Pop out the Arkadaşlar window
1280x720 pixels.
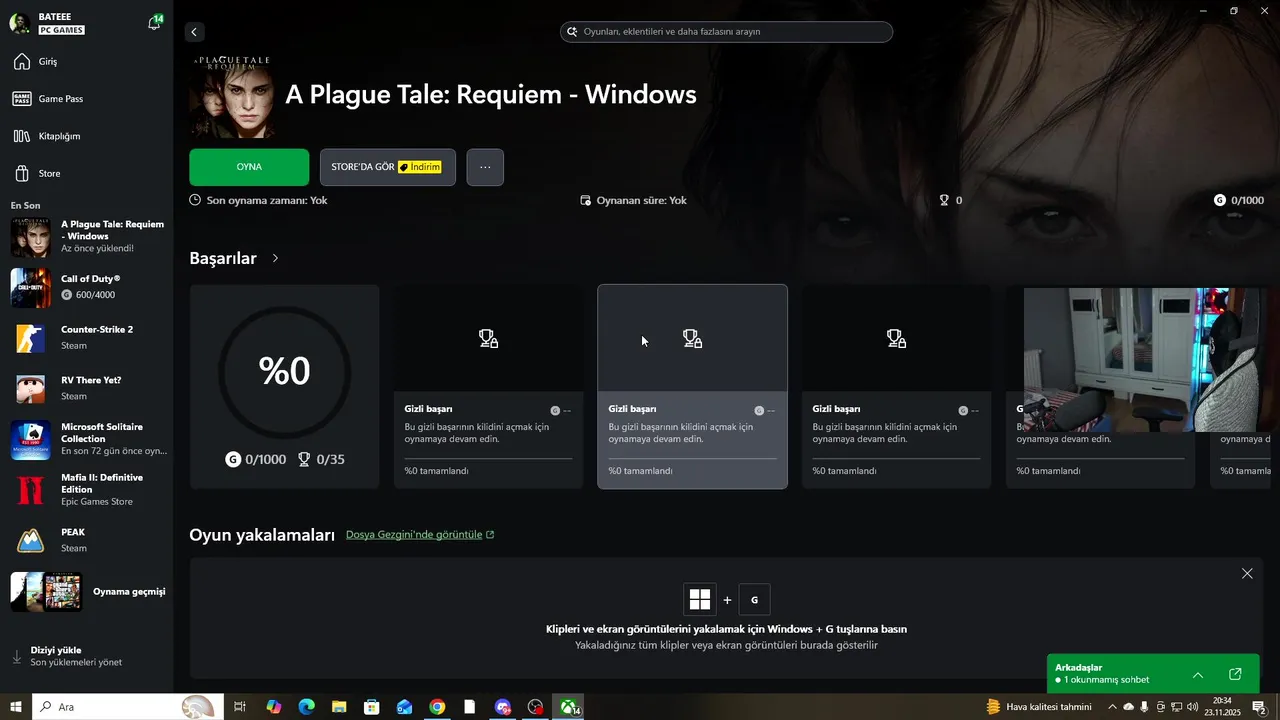[1235, 674]
